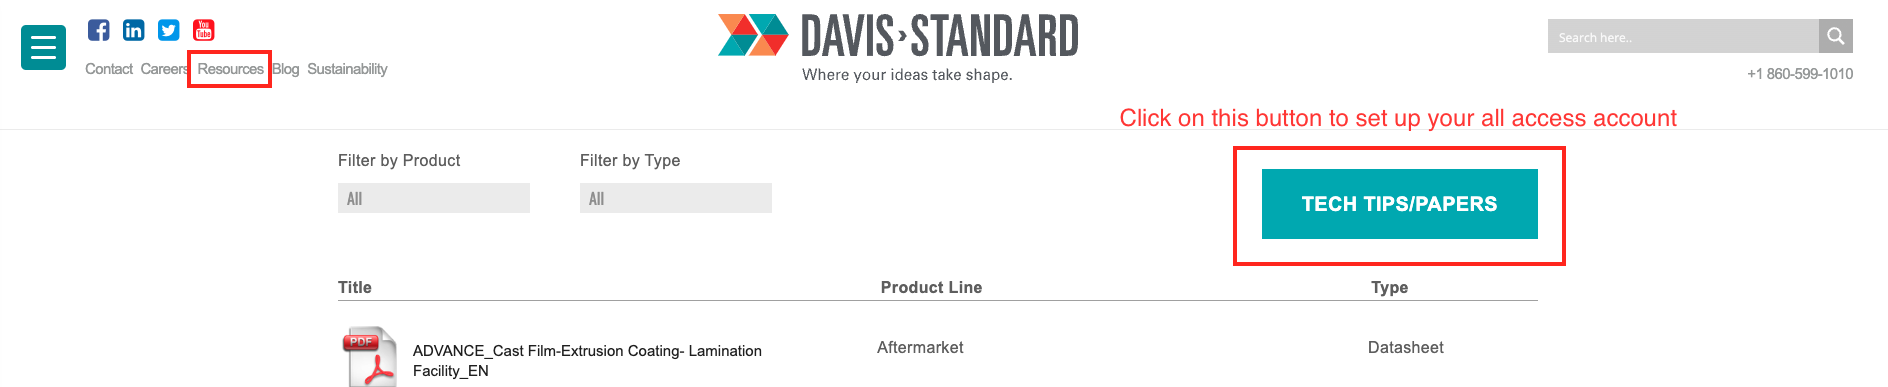
Task: Expand the Filter by Product dropdown
Action: tap(433, 198)
